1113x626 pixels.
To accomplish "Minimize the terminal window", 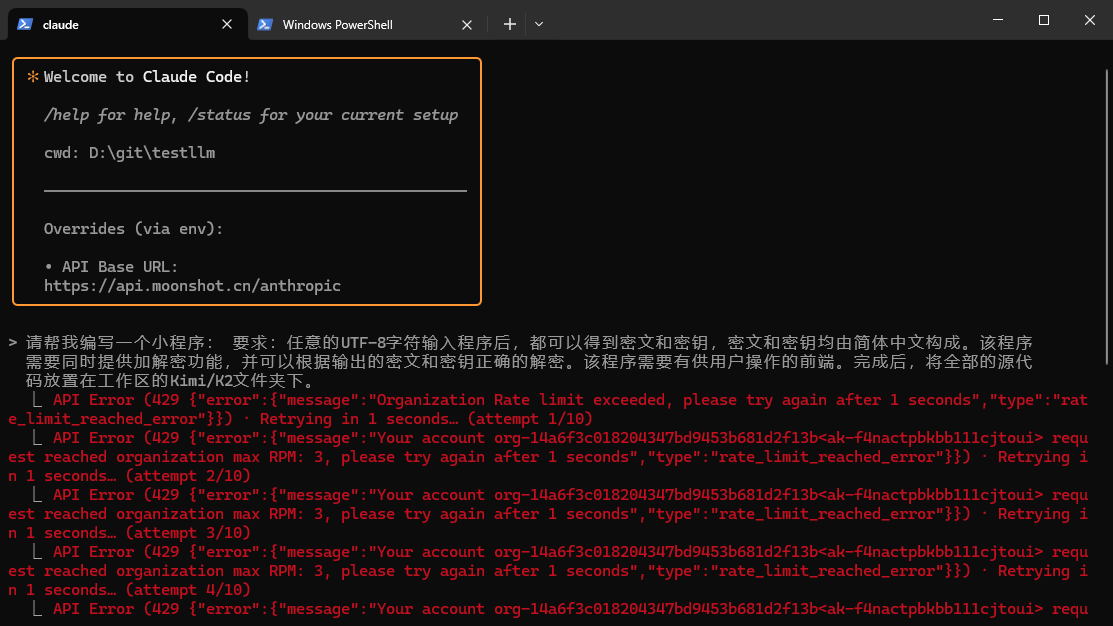I will pyautogui.click(x=998, y=20).
